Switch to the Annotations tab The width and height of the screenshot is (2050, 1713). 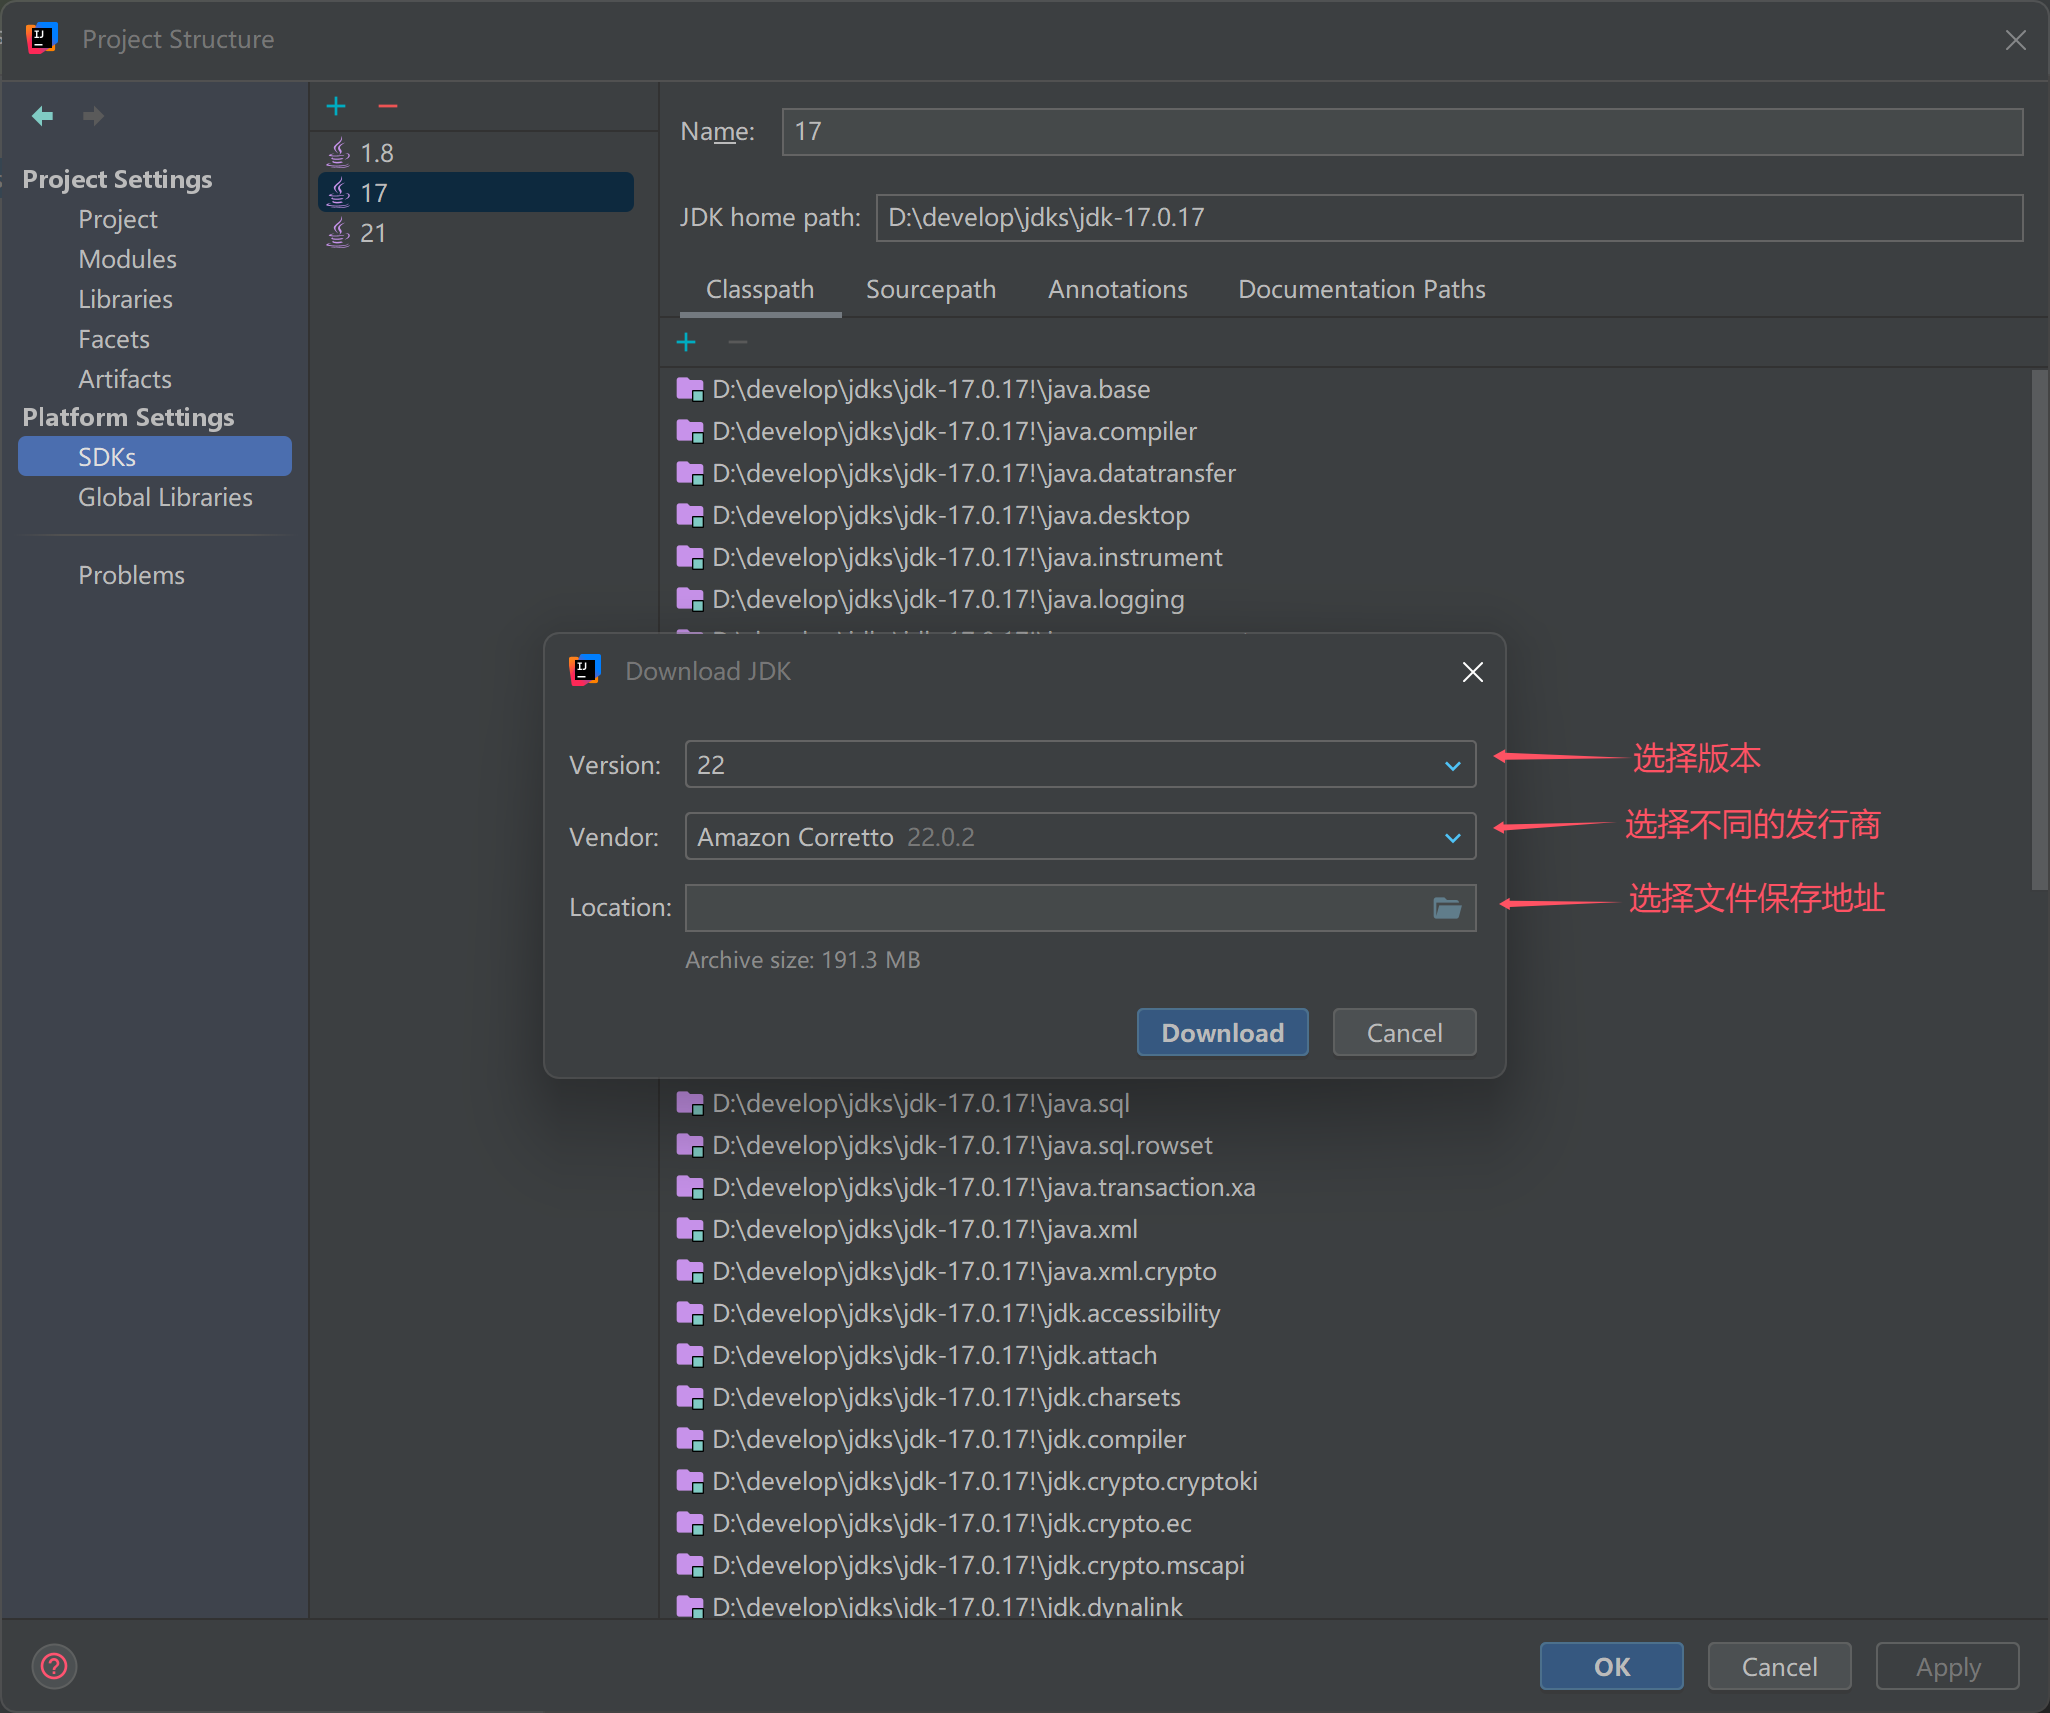pyautogui.click(x=1117, y=290)
